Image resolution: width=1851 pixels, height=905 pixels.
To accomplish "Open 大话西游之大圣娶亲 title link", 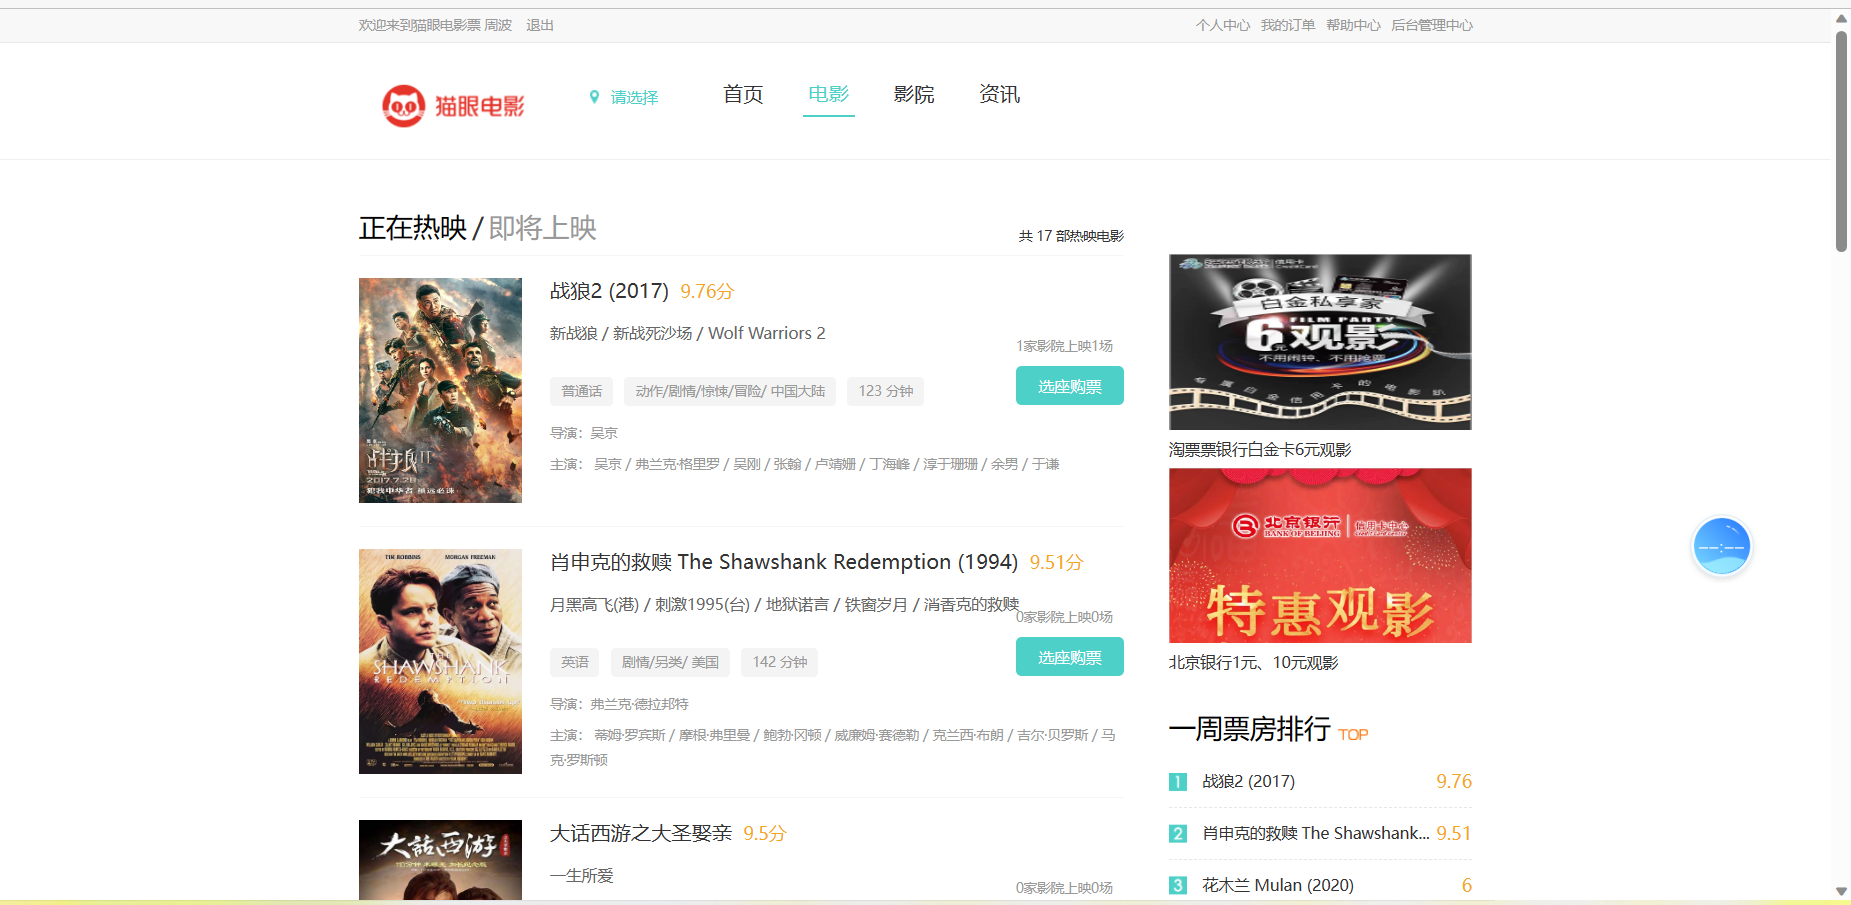I will pyautogui.click(x=641, y=833).
